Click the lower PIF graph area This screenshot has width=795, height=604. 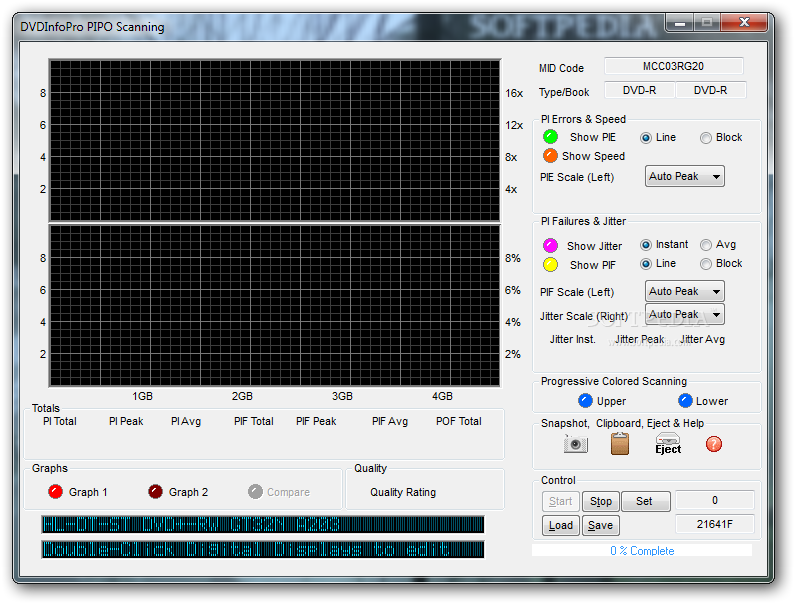click(x=274, y=305)
